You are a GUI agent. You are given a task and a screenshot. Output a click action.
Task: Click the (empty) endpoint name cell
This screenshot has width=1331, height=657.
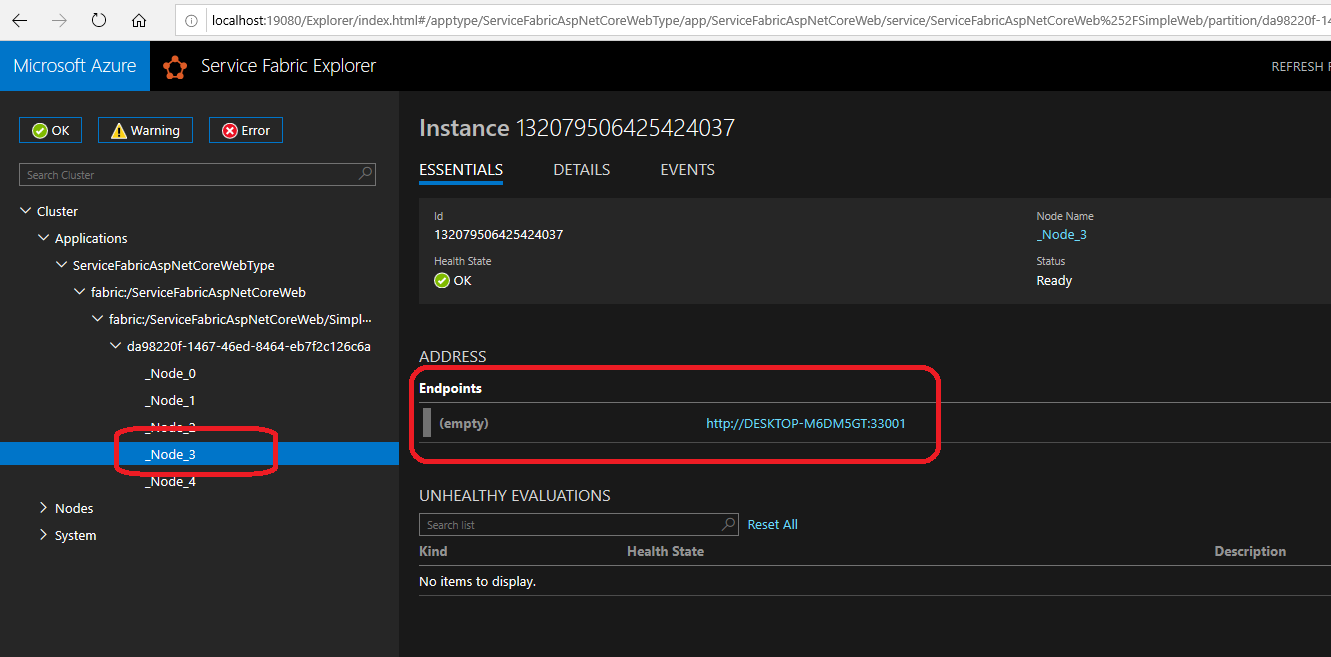click(x=464, y=423)
